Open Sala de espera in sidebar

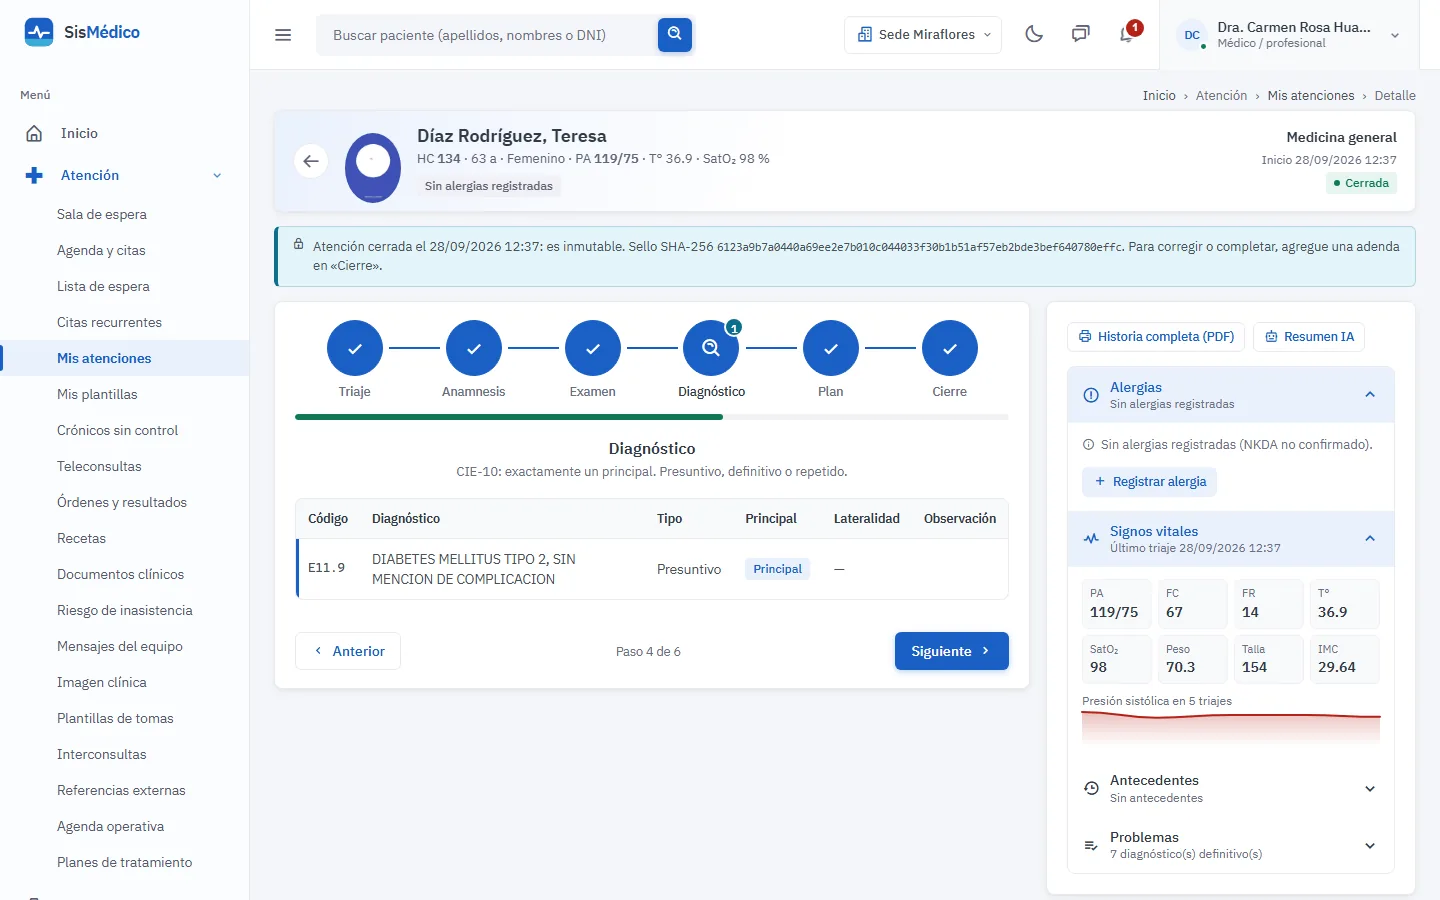tap(102, 214)
